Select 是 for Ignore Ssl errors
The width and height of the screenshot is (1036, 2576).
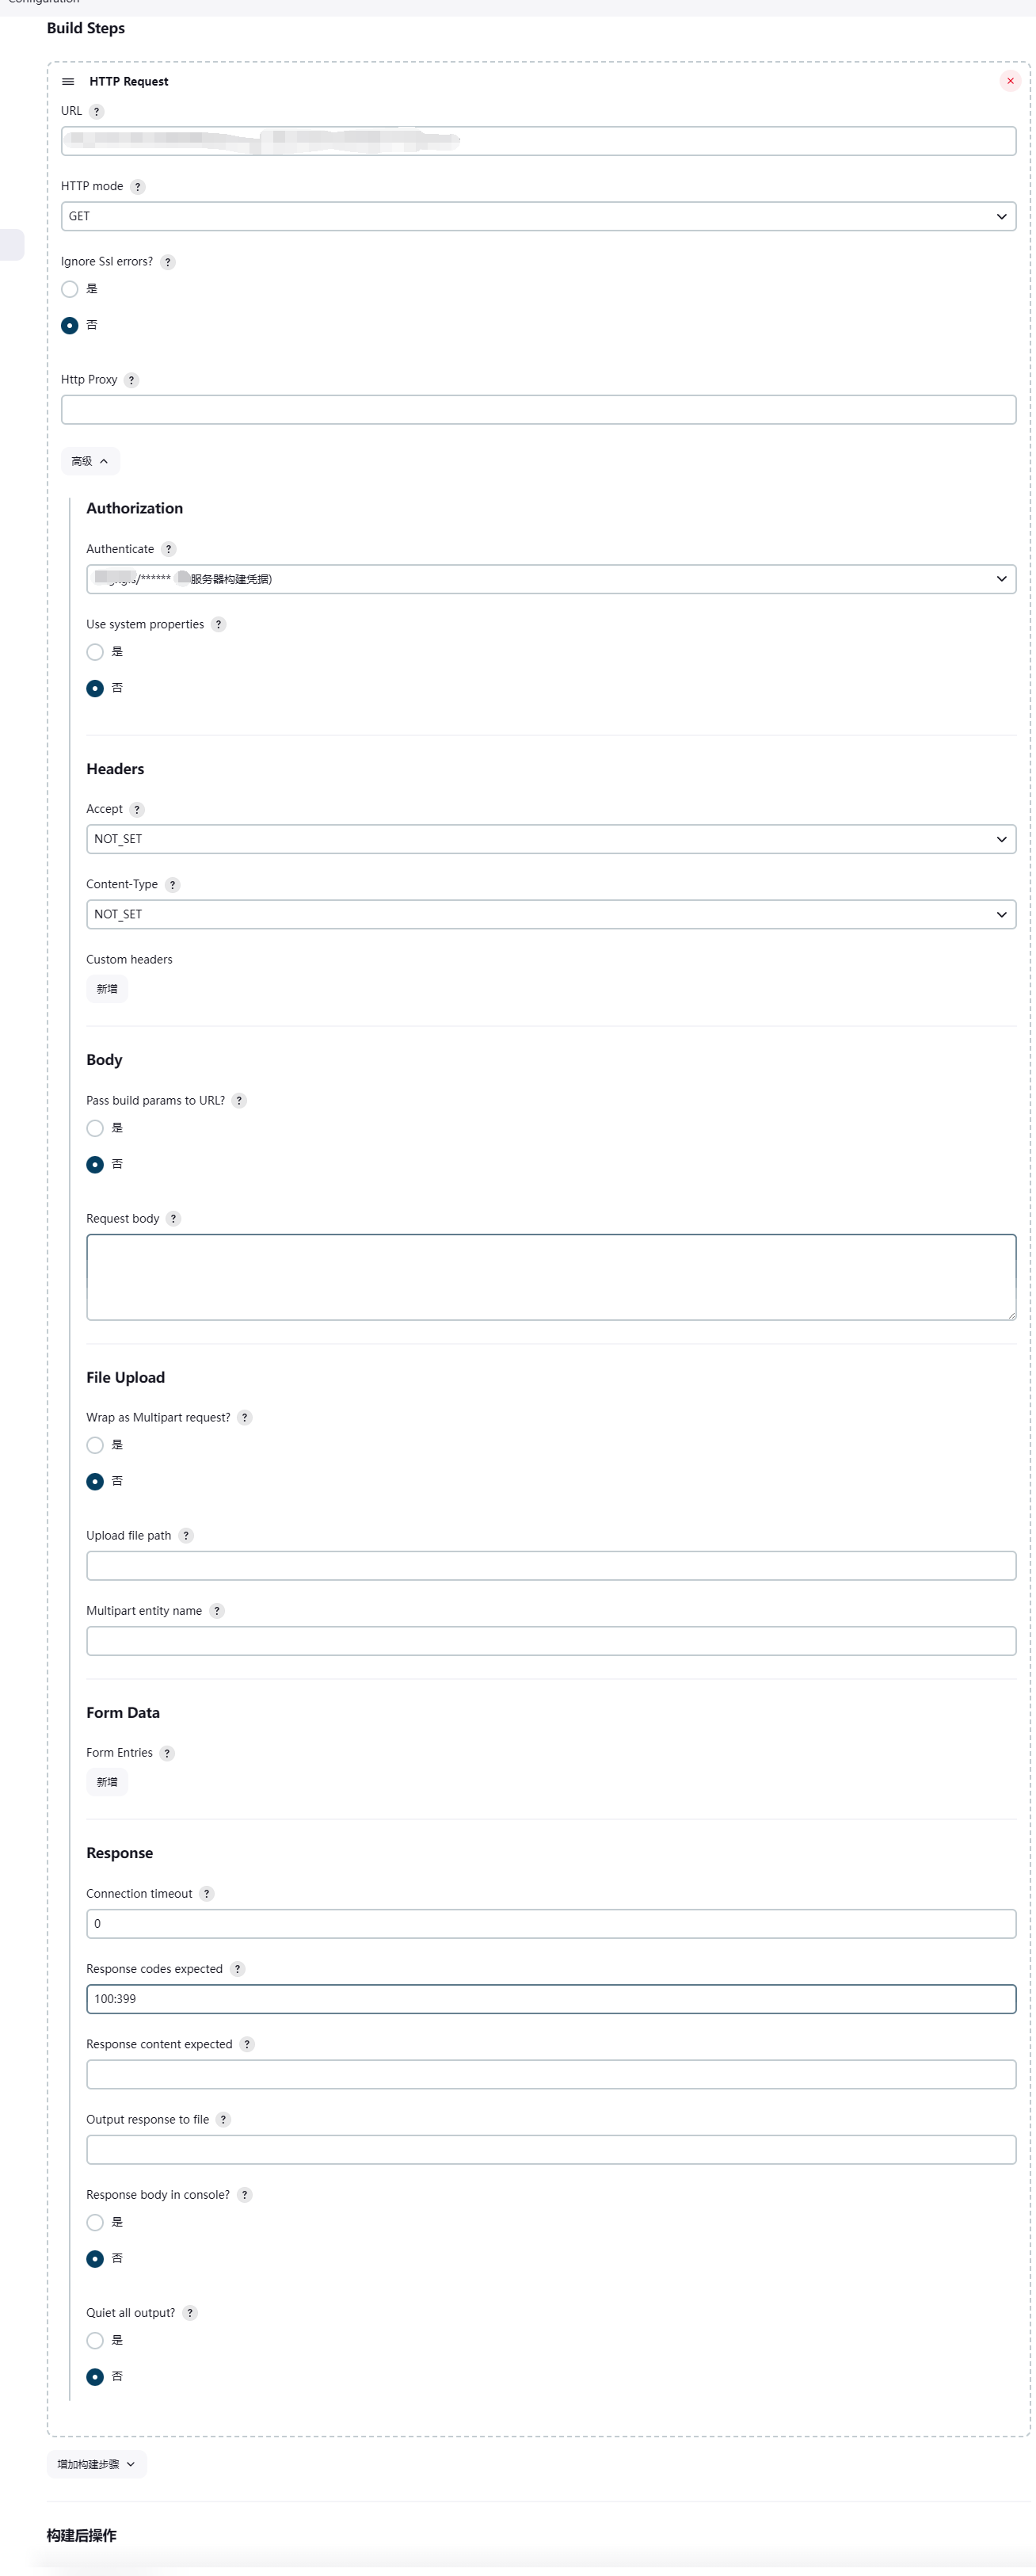[70, 289]
